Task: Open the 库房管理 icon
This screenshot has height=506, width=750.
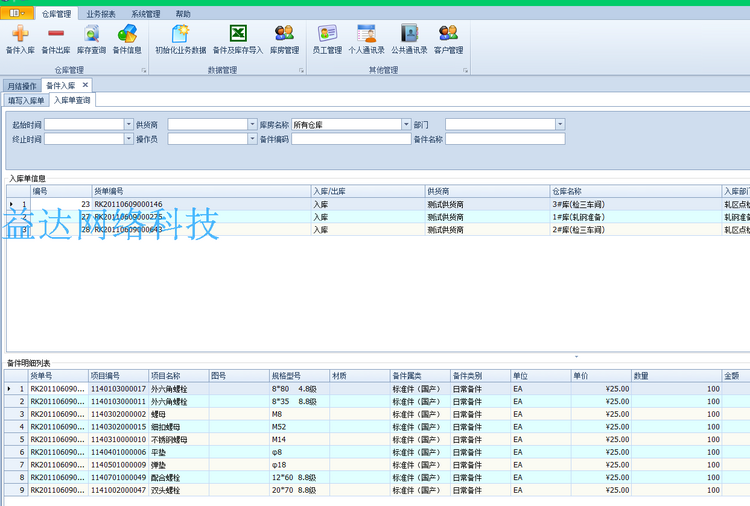Action: point(285,33)
